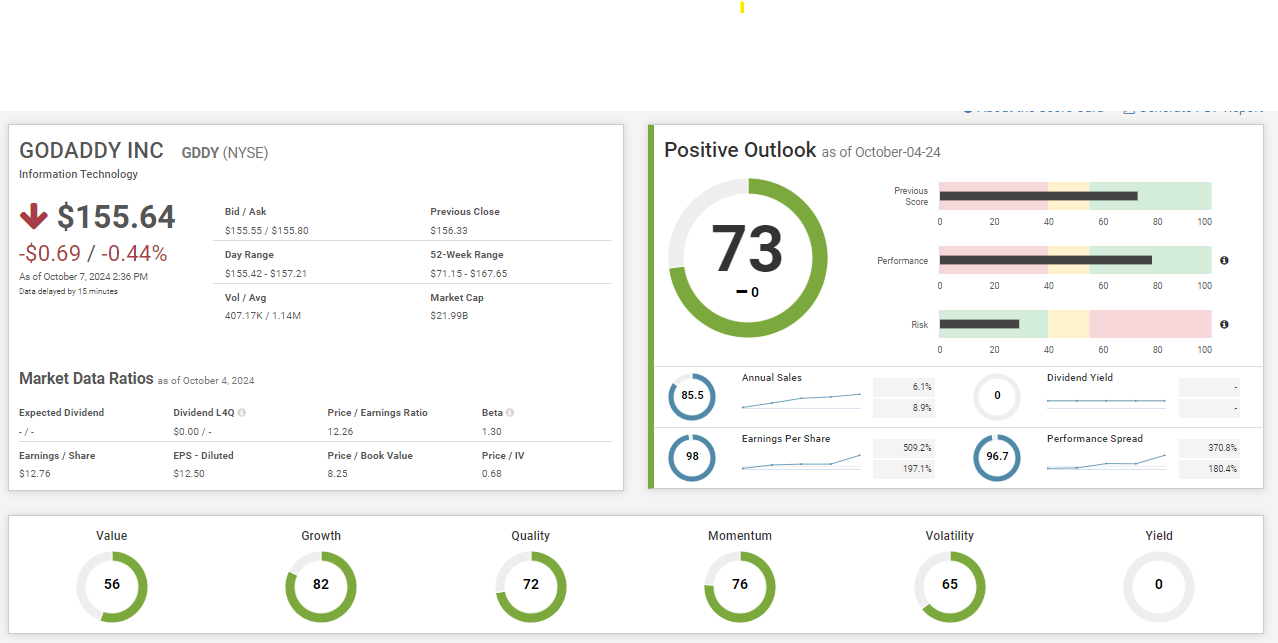Click the EPS - Diluted value $12.50

pos(189,473)
